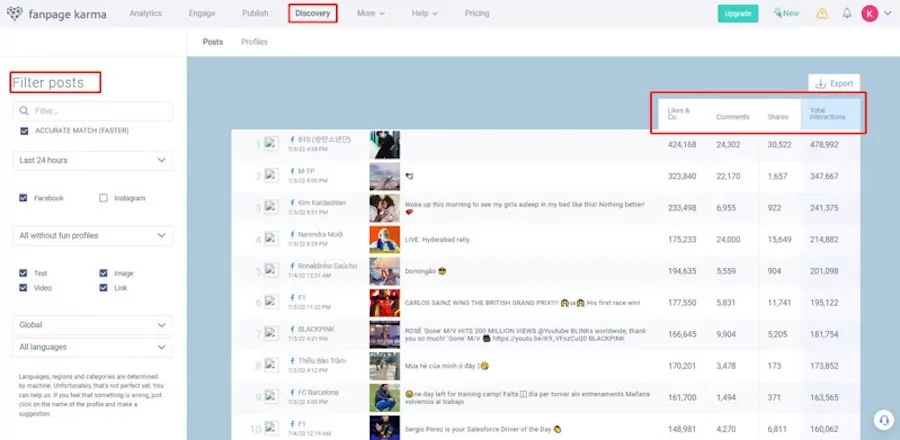The height and width of the screenshot is (440, 900).
Task: Click the search magnifier in Filter field
Action: click(x=24, y=111)
